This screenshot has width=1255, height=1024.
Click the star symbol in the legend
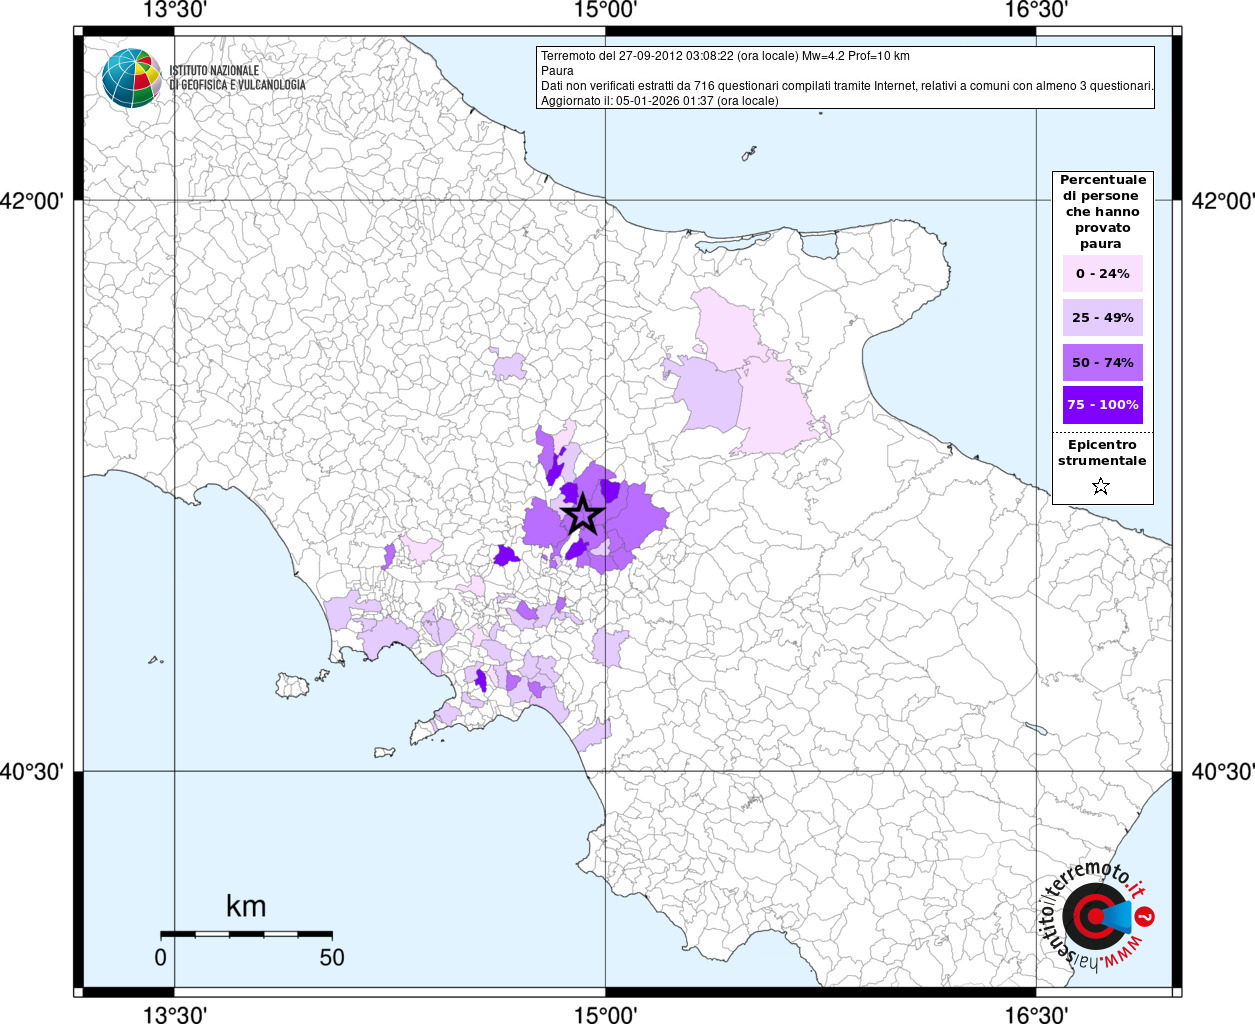tap(1101, 487)
